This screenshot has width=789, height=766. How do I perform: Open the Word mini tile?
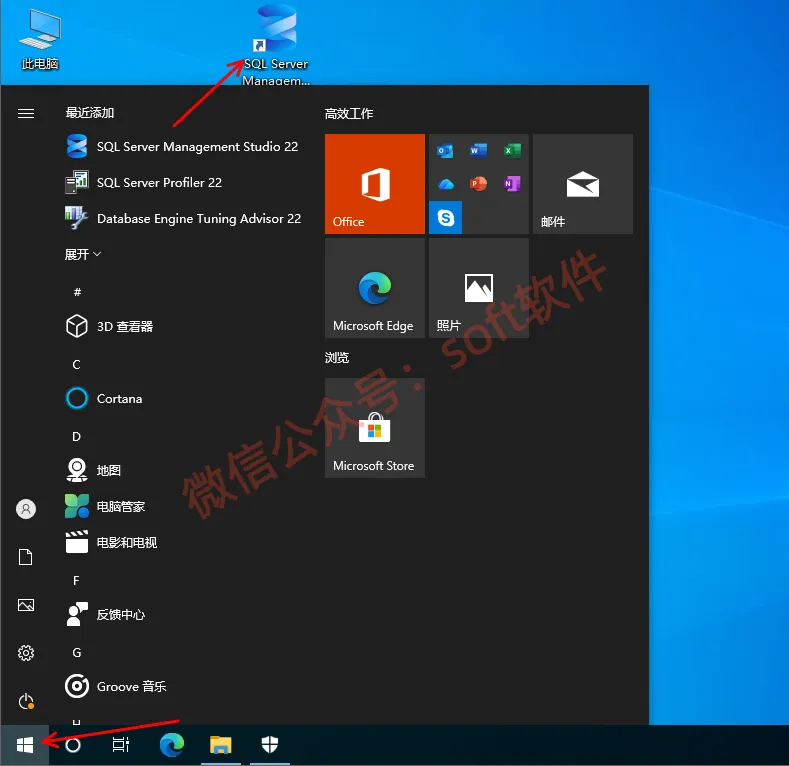coord(479,150)
